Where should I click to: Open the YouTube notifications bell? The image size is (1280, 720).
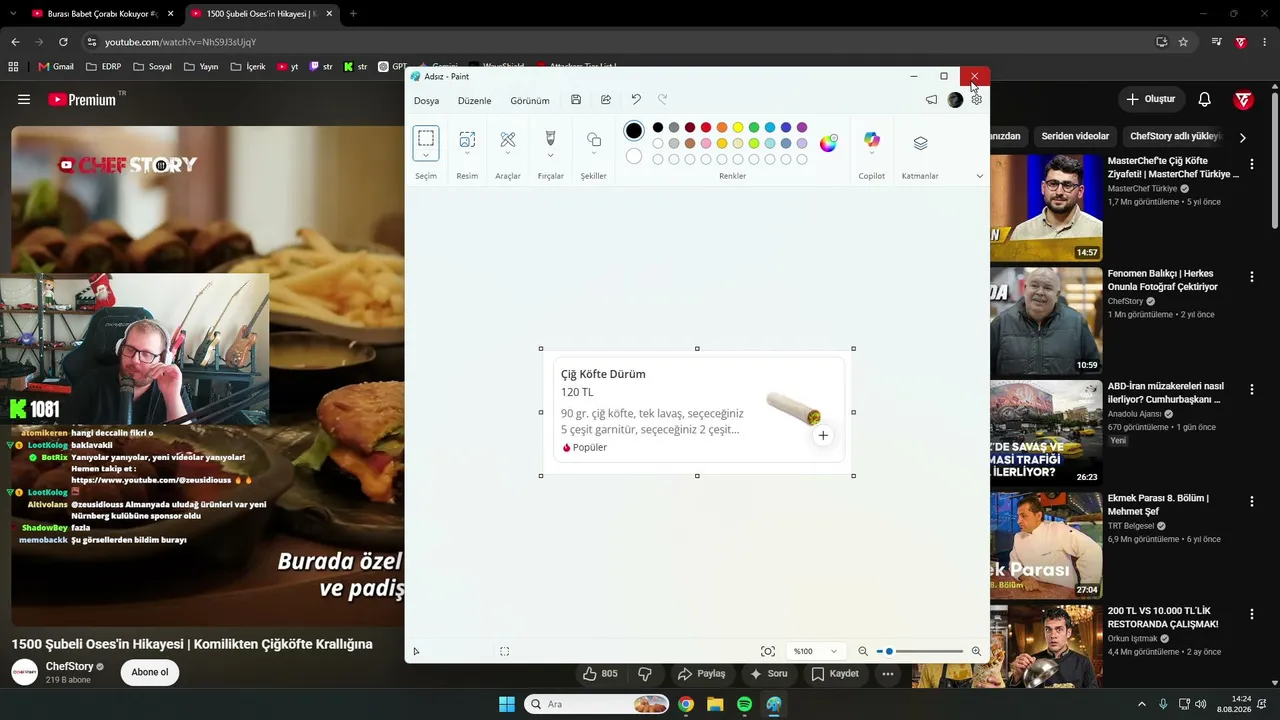[1205, 99]
